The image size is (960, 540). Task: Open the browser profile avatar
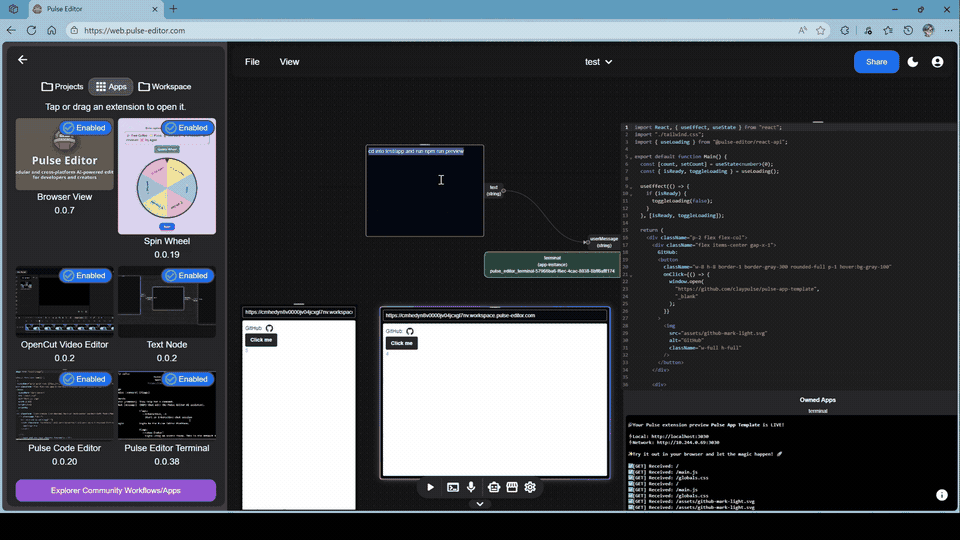click(928, 30)
